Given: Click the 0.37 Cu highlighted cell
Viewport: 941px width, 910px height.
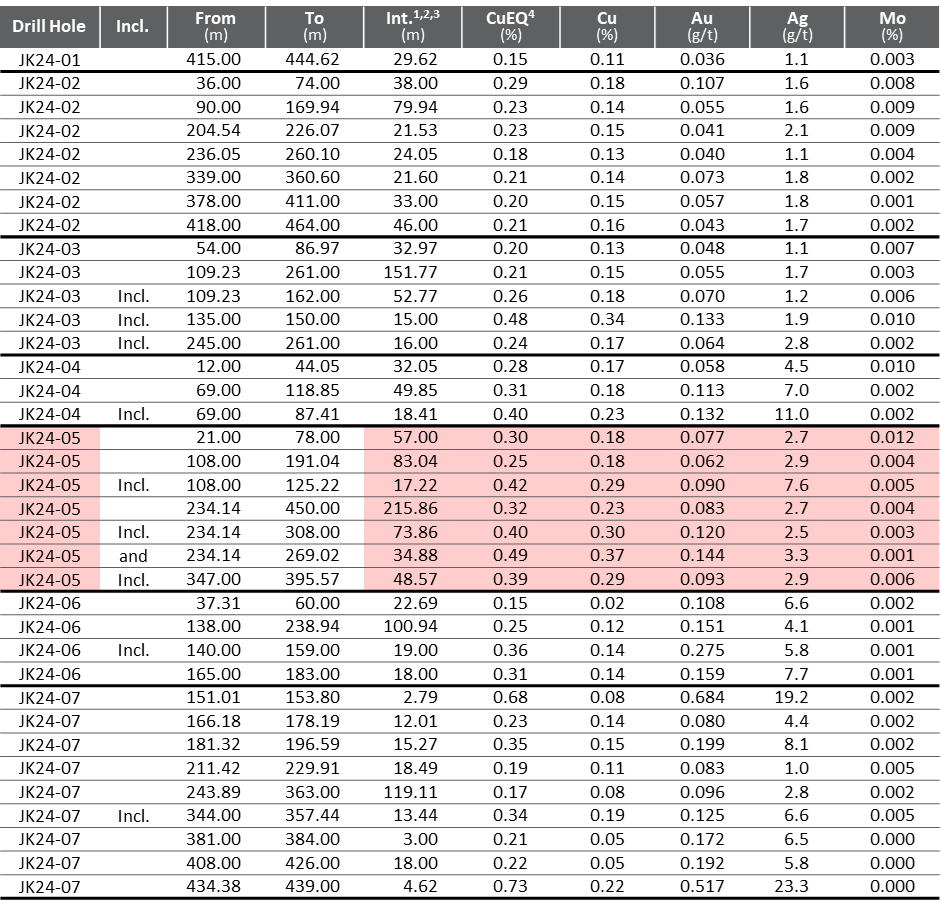Looking at the screenshot, I should point(607,556).
